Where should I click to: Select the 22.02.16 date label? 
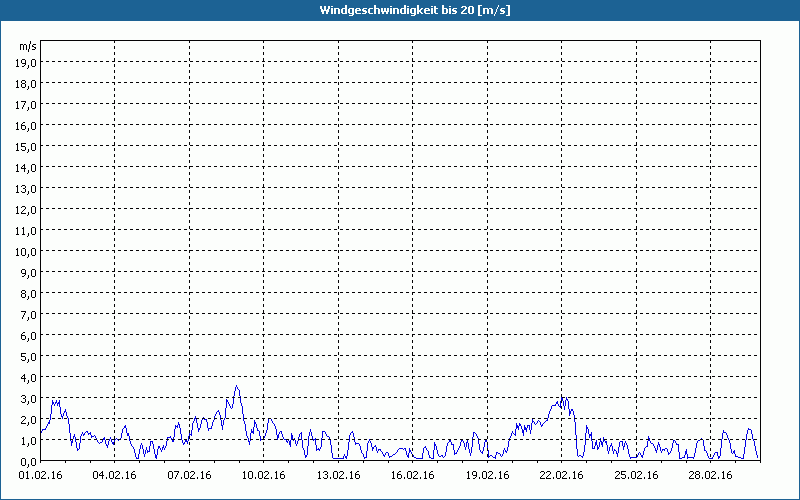[x=562, y=476]
